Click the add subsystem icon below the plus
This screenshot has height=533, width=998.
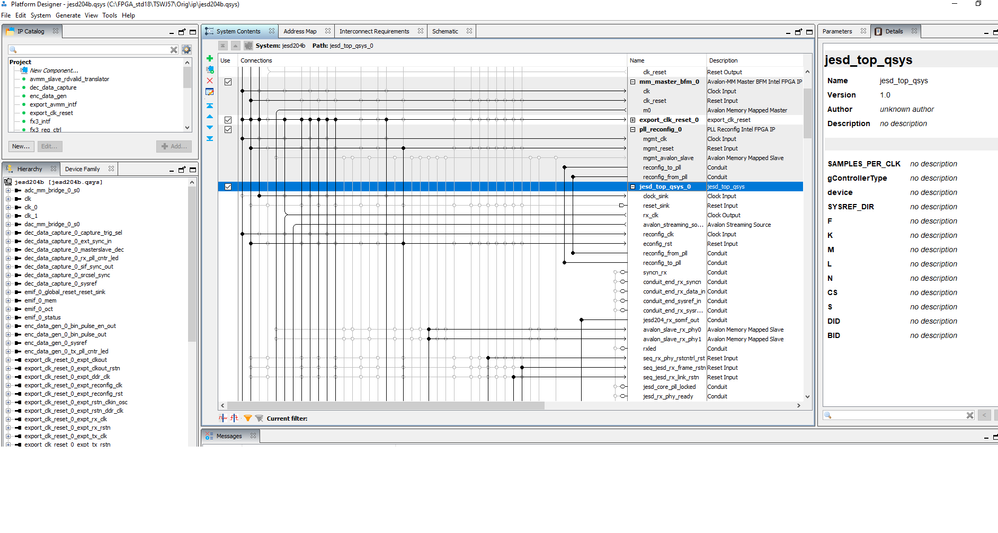click(210, 70)
